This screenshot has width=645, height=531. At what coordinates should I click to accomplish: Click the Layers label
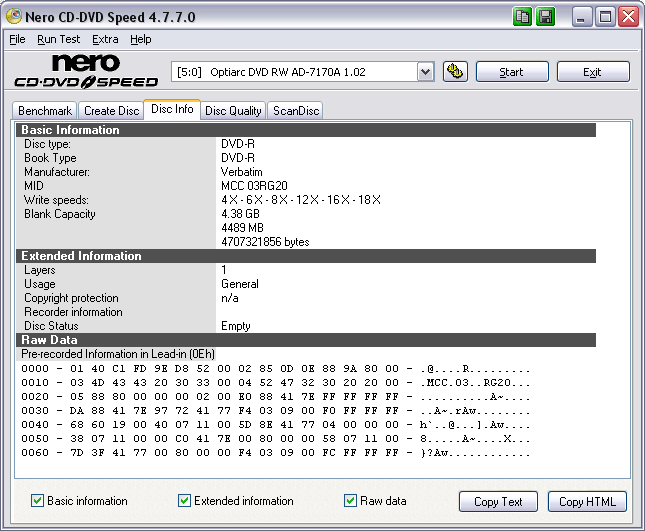pyautogui.click(x=39, y=270)
